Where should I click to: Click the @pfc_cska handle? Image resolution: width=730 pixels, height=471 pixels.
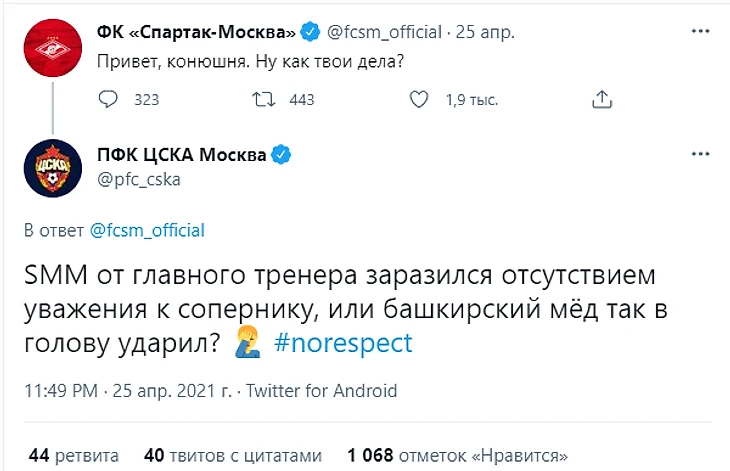[142, 178]
